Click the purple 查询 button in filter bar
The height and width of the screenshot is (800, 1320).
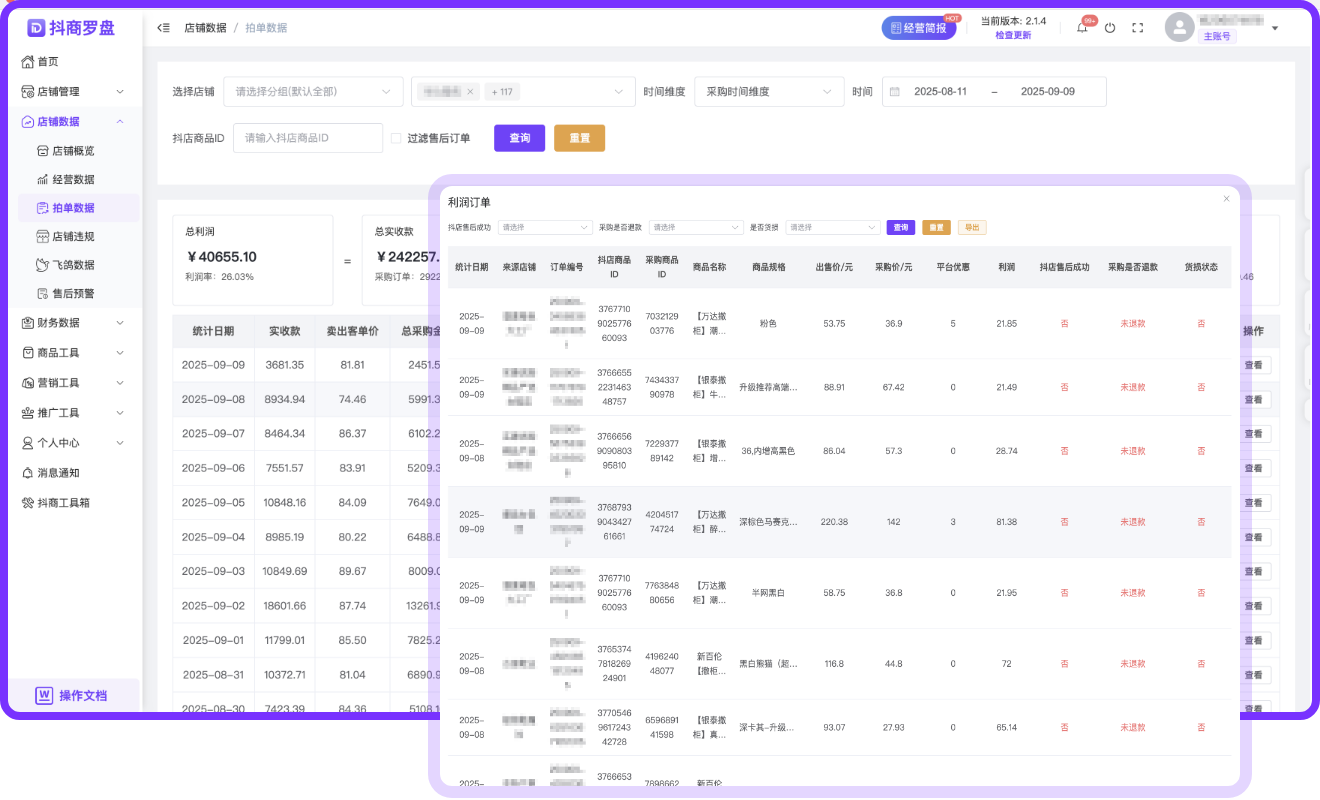[519, 138]
